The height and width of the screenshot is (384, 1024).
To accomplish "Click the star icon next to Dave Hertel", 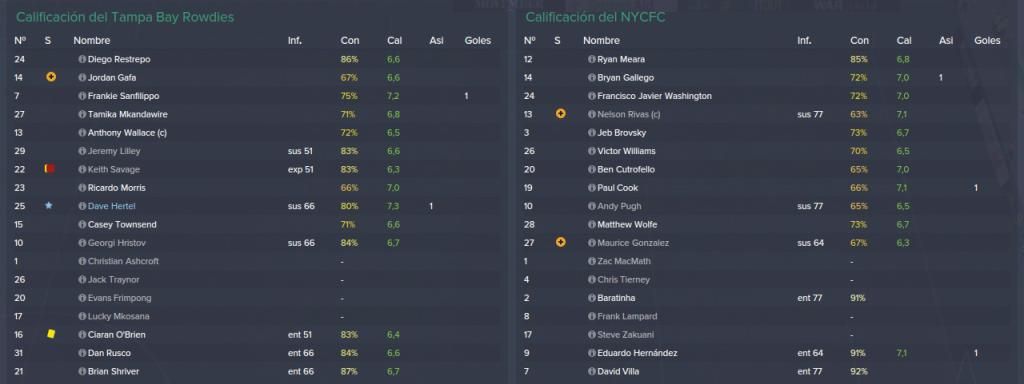I will point(49,206).
